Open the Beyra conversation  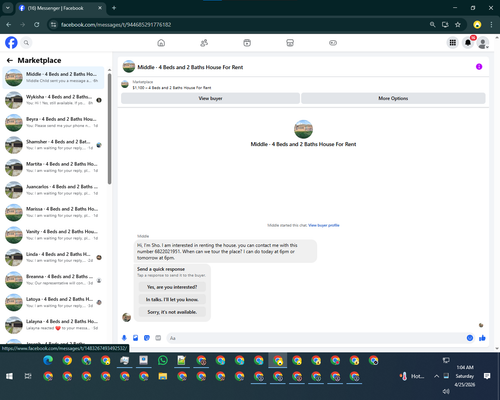point(53,122)
